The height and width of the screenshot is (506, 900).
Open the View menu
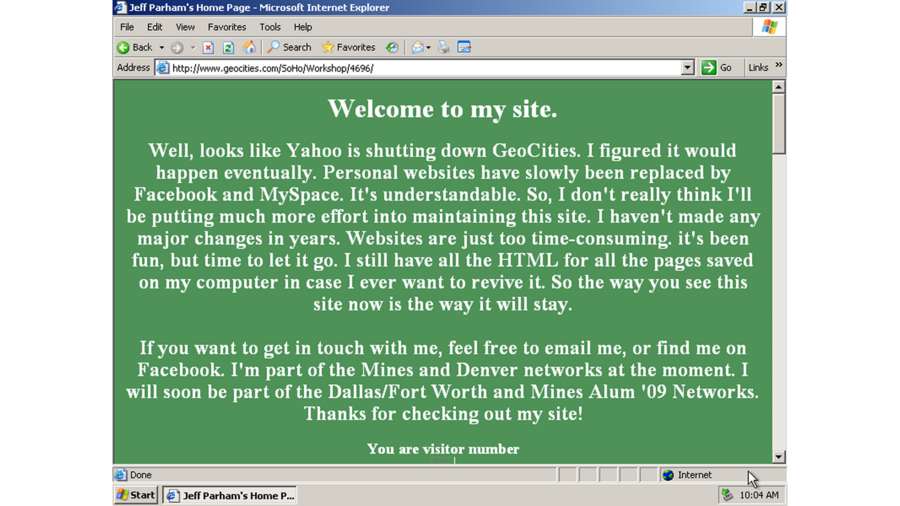185,27
